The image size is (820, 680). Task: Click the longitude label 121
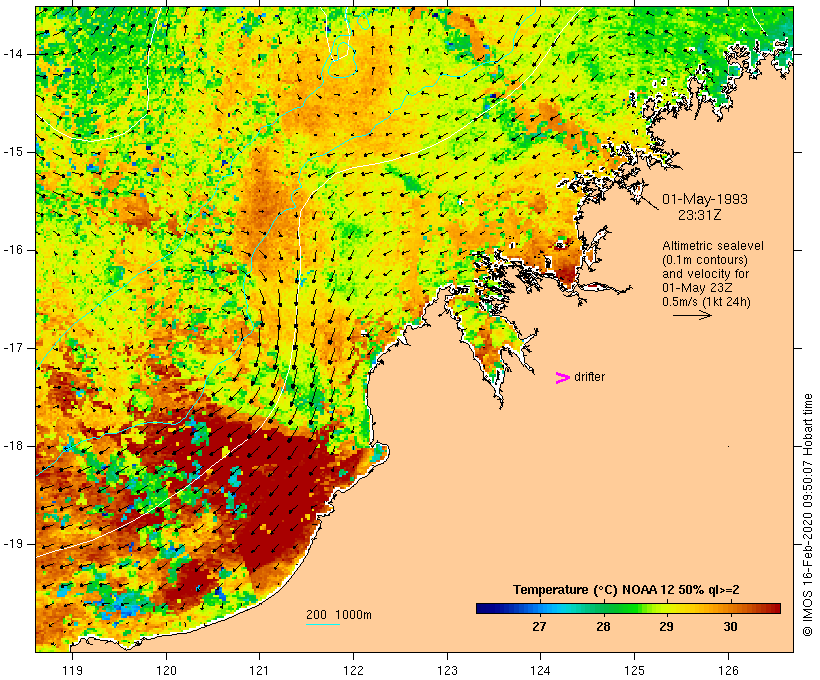click(259, 671)
